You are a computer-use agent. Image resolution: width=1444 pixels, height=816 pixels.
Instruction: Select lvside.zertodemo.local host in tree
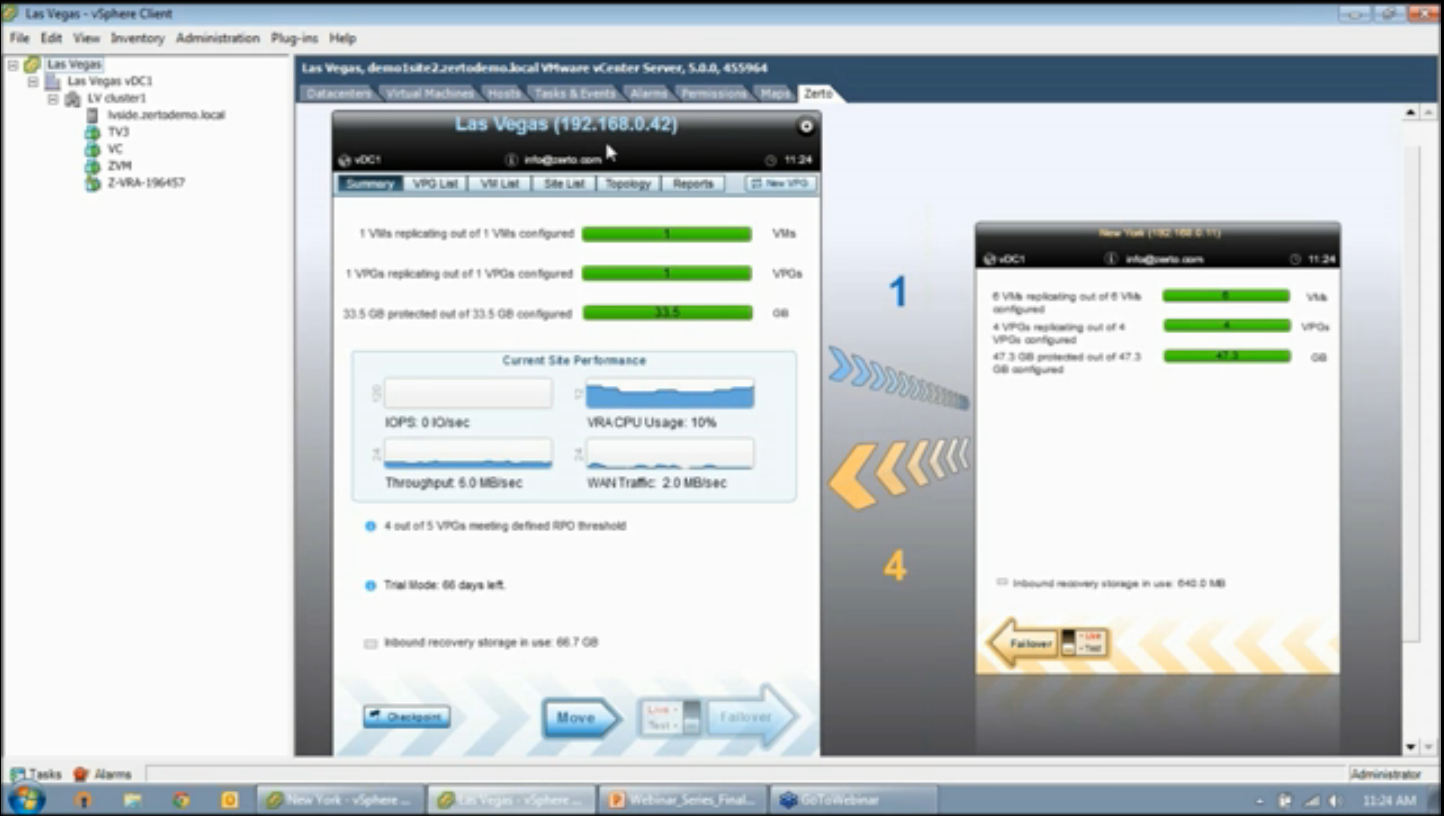[166, 115]
